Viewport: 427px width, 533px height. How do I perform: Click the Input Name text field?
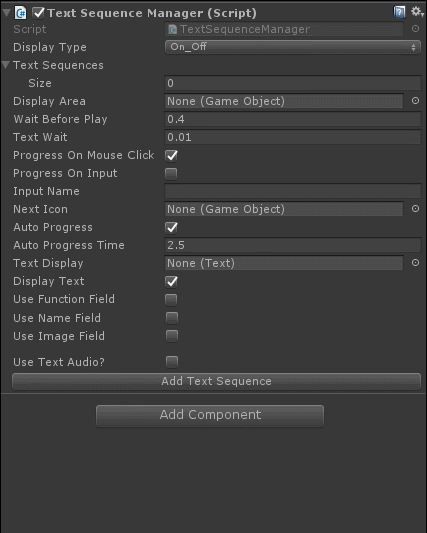293,191
